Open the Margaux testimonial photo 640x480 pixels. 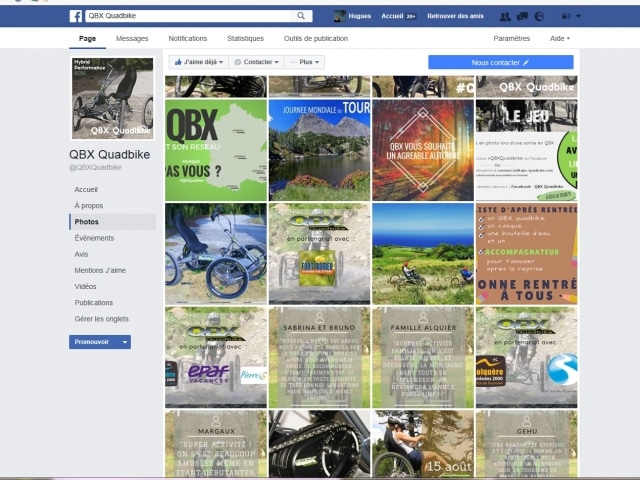(x=216, y=444)
